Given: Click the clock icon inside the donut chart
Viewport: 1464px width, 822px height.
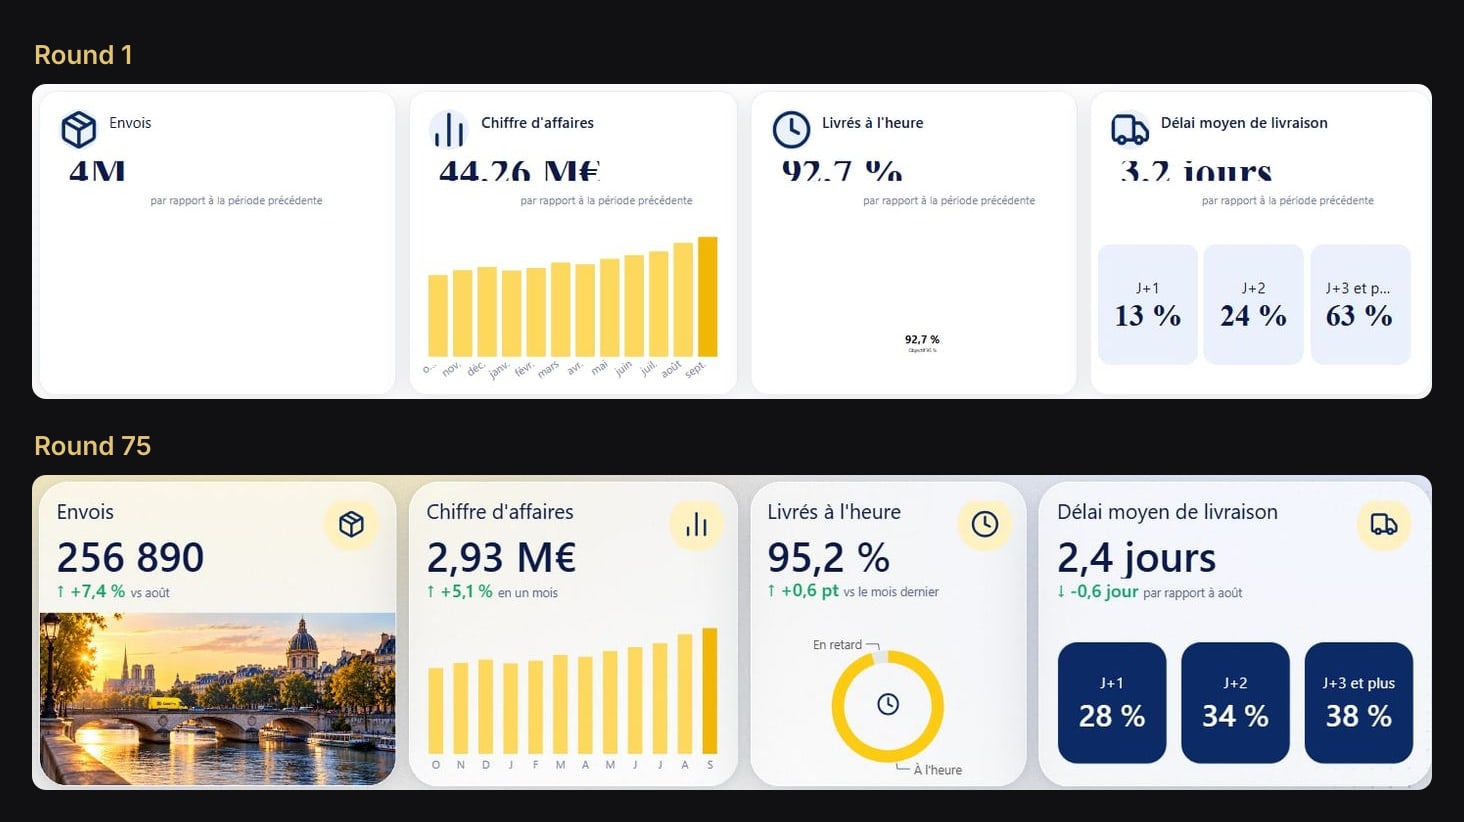Looking at the screenshot, I should 888,705.
